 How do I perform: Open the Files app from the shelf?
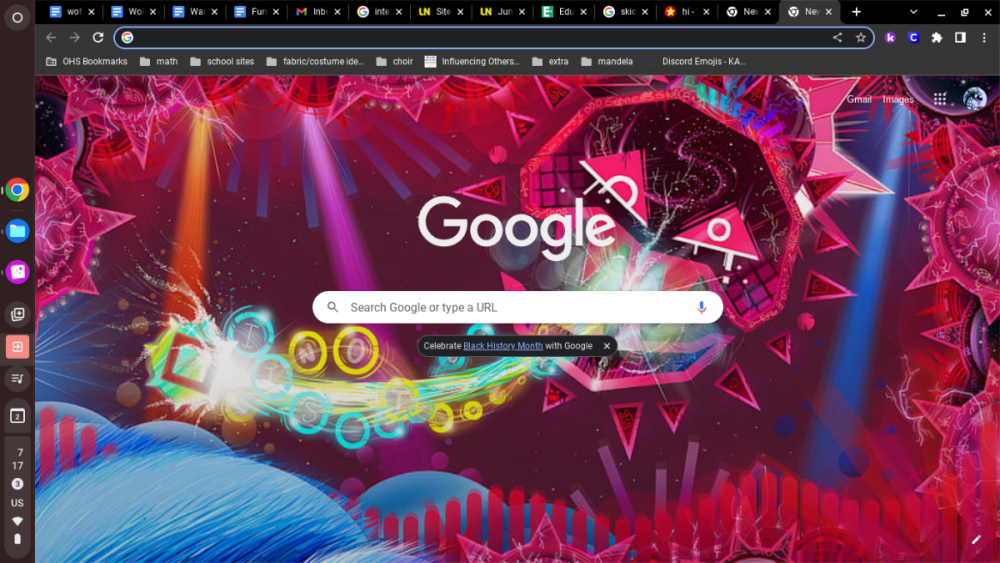click(x=17, y=231)
